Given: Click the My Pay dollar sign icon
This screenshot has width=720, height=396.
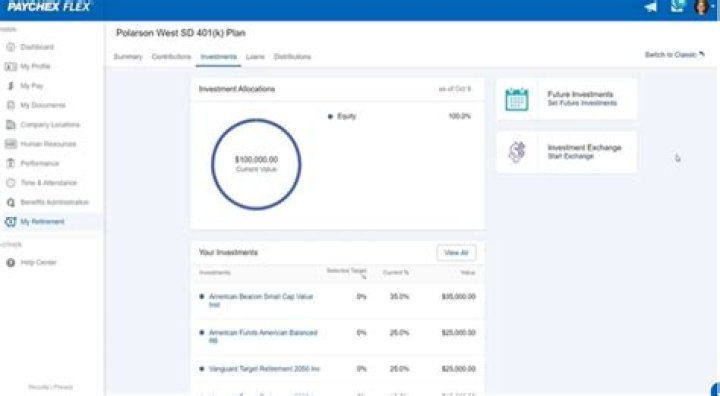Looking at the screenshot, I should 10,86.
